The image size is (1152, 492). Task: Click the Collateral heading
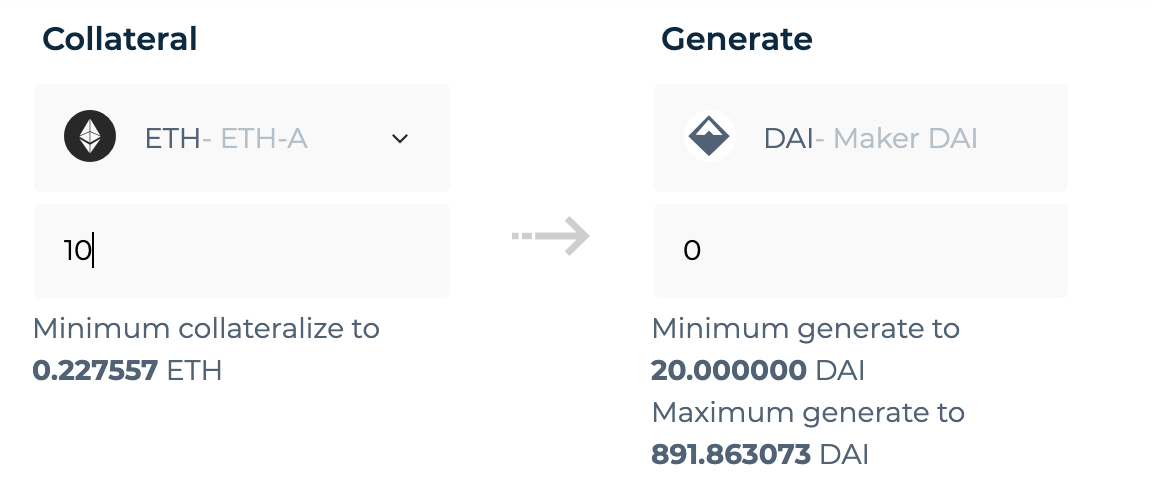(120, 39)
